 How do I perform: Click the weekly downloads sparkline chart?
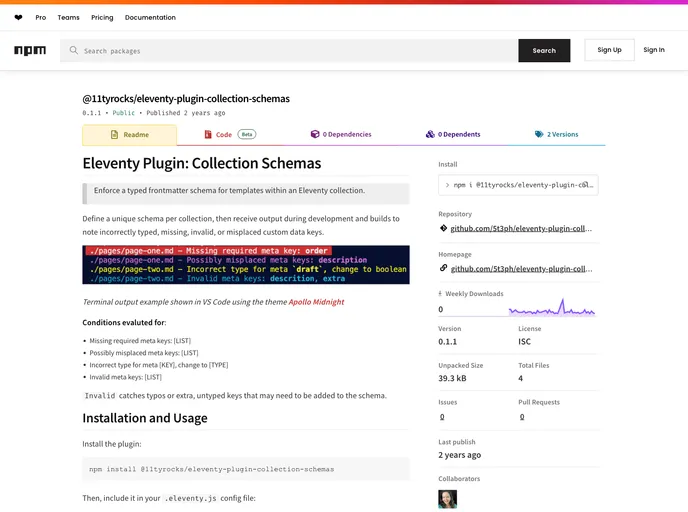point(552,308)
